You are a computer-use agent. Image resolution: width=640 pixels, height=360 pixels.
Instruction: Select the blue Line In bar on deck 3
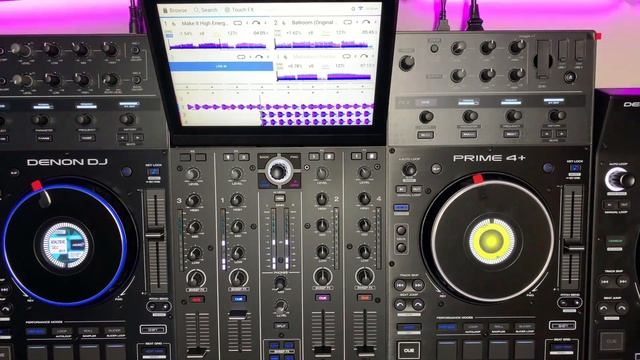pos(221,66)
